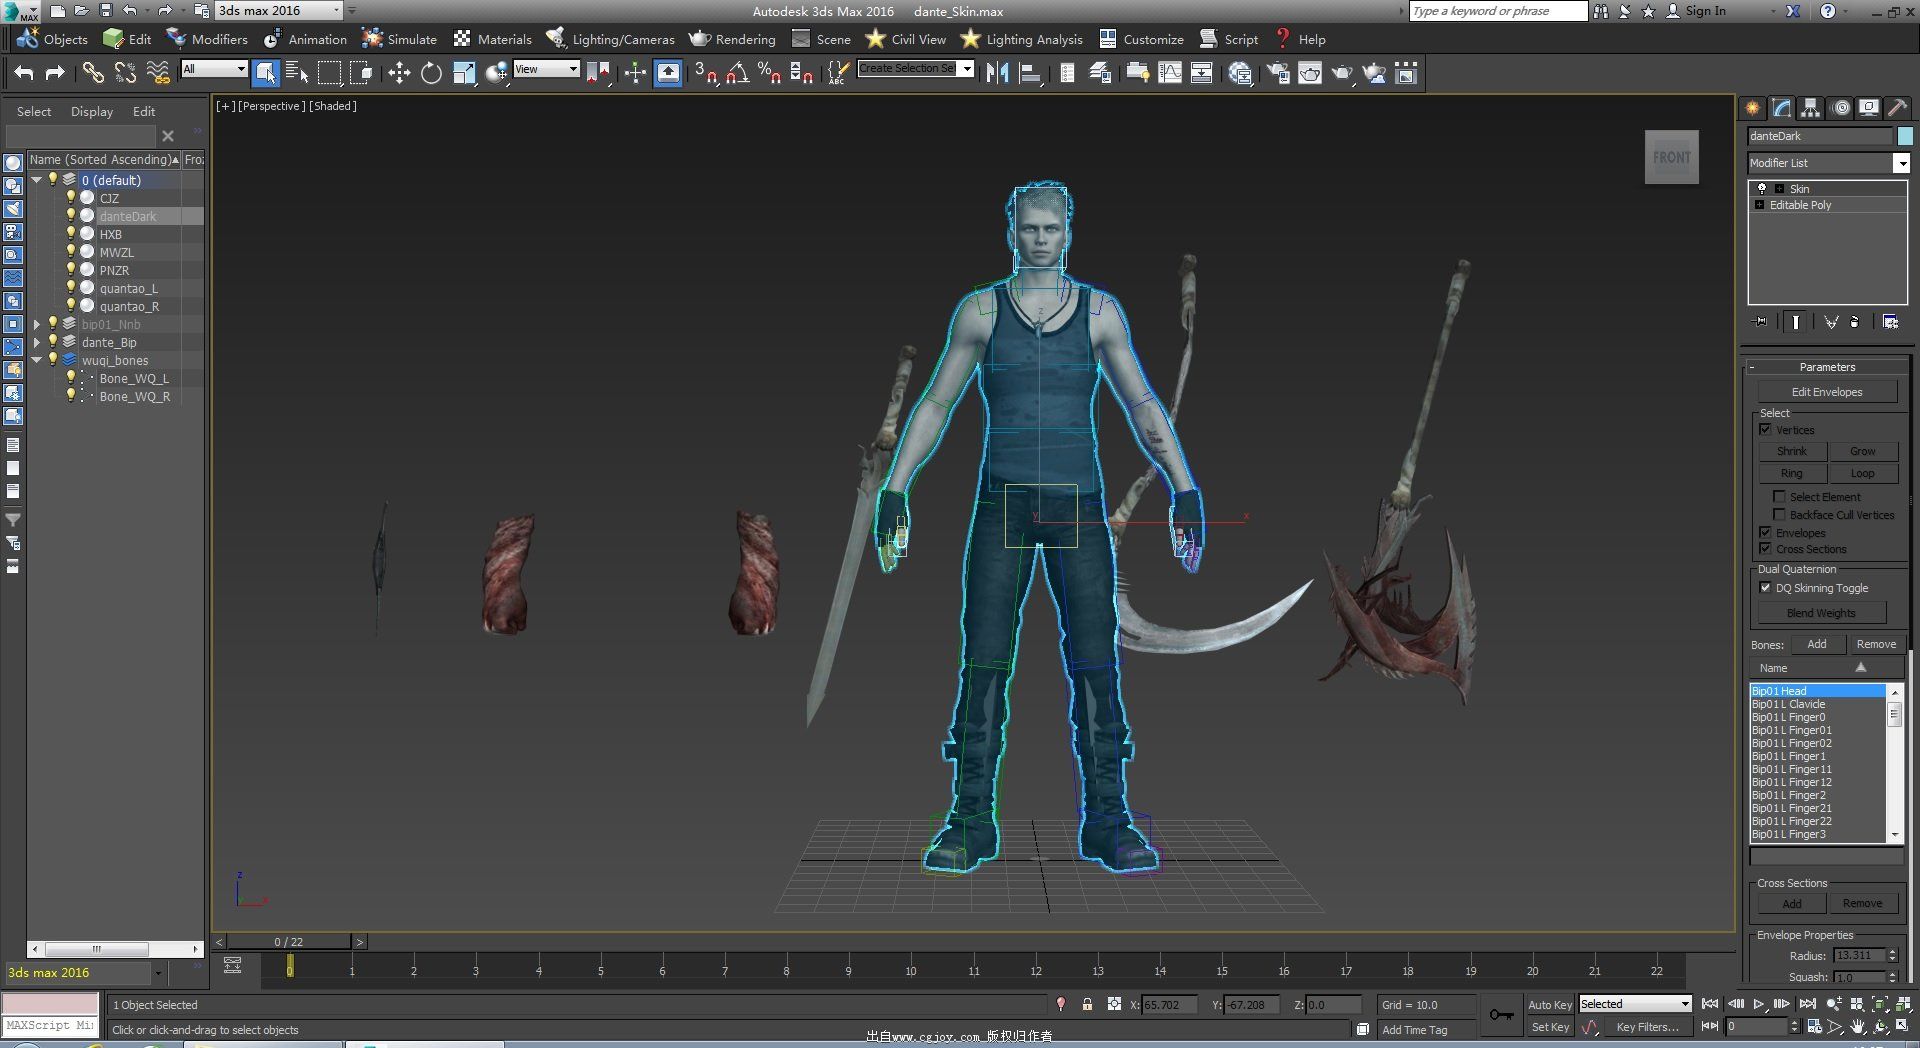1920x1048 pixels.
Task: Open the Create command panel tab
Action: coord(1753,108)
